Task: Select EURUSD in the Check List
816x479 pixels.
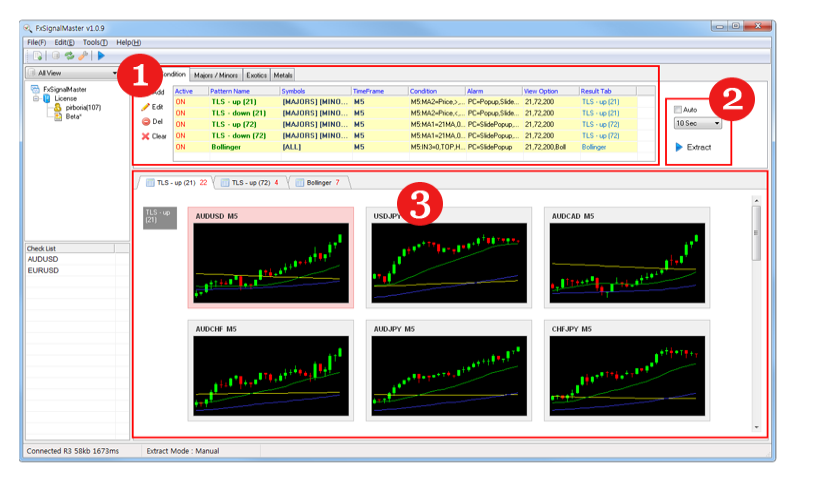Action: (x=43, y=271)
